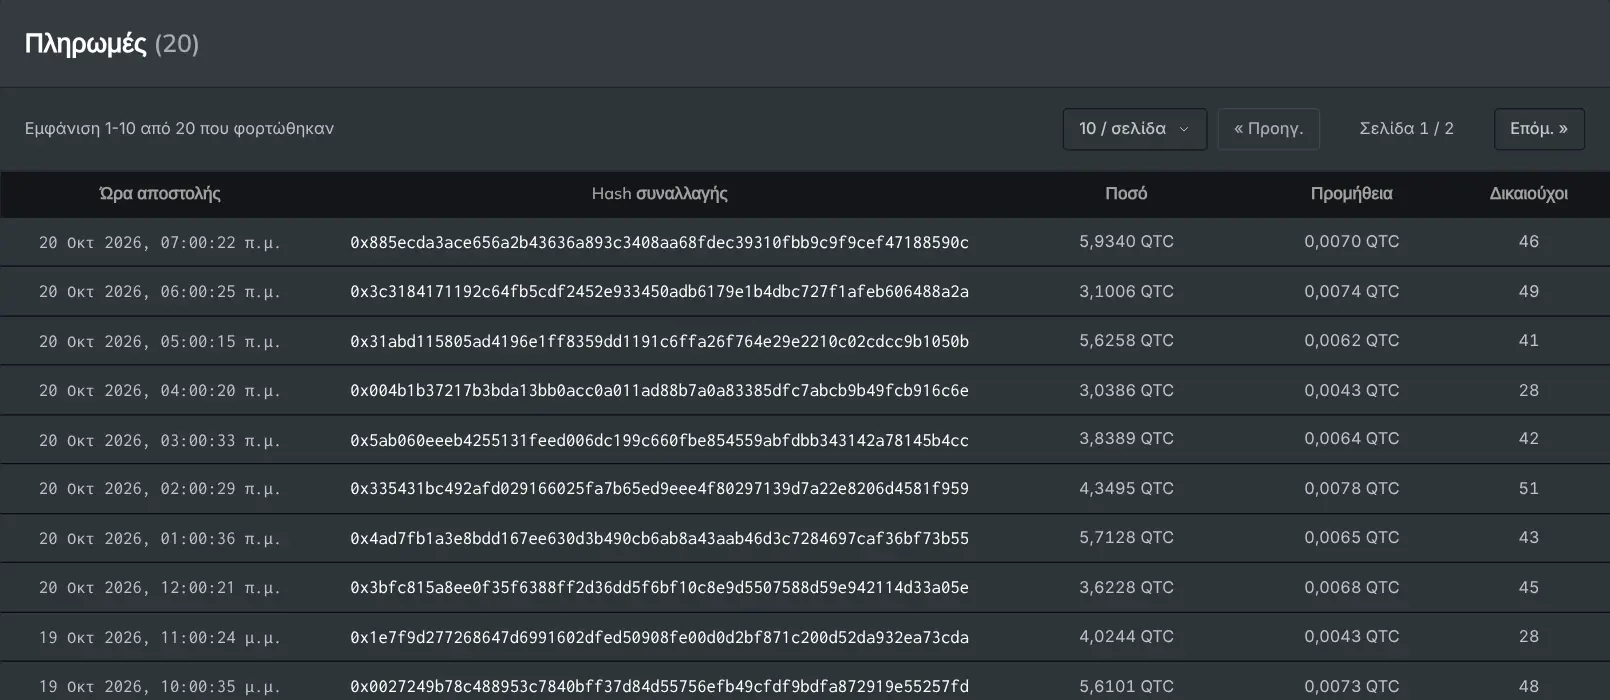Viewport: 1610px width, 700px height.
Task: Click the Προμήθεια column header
Action: point(1351,194)
